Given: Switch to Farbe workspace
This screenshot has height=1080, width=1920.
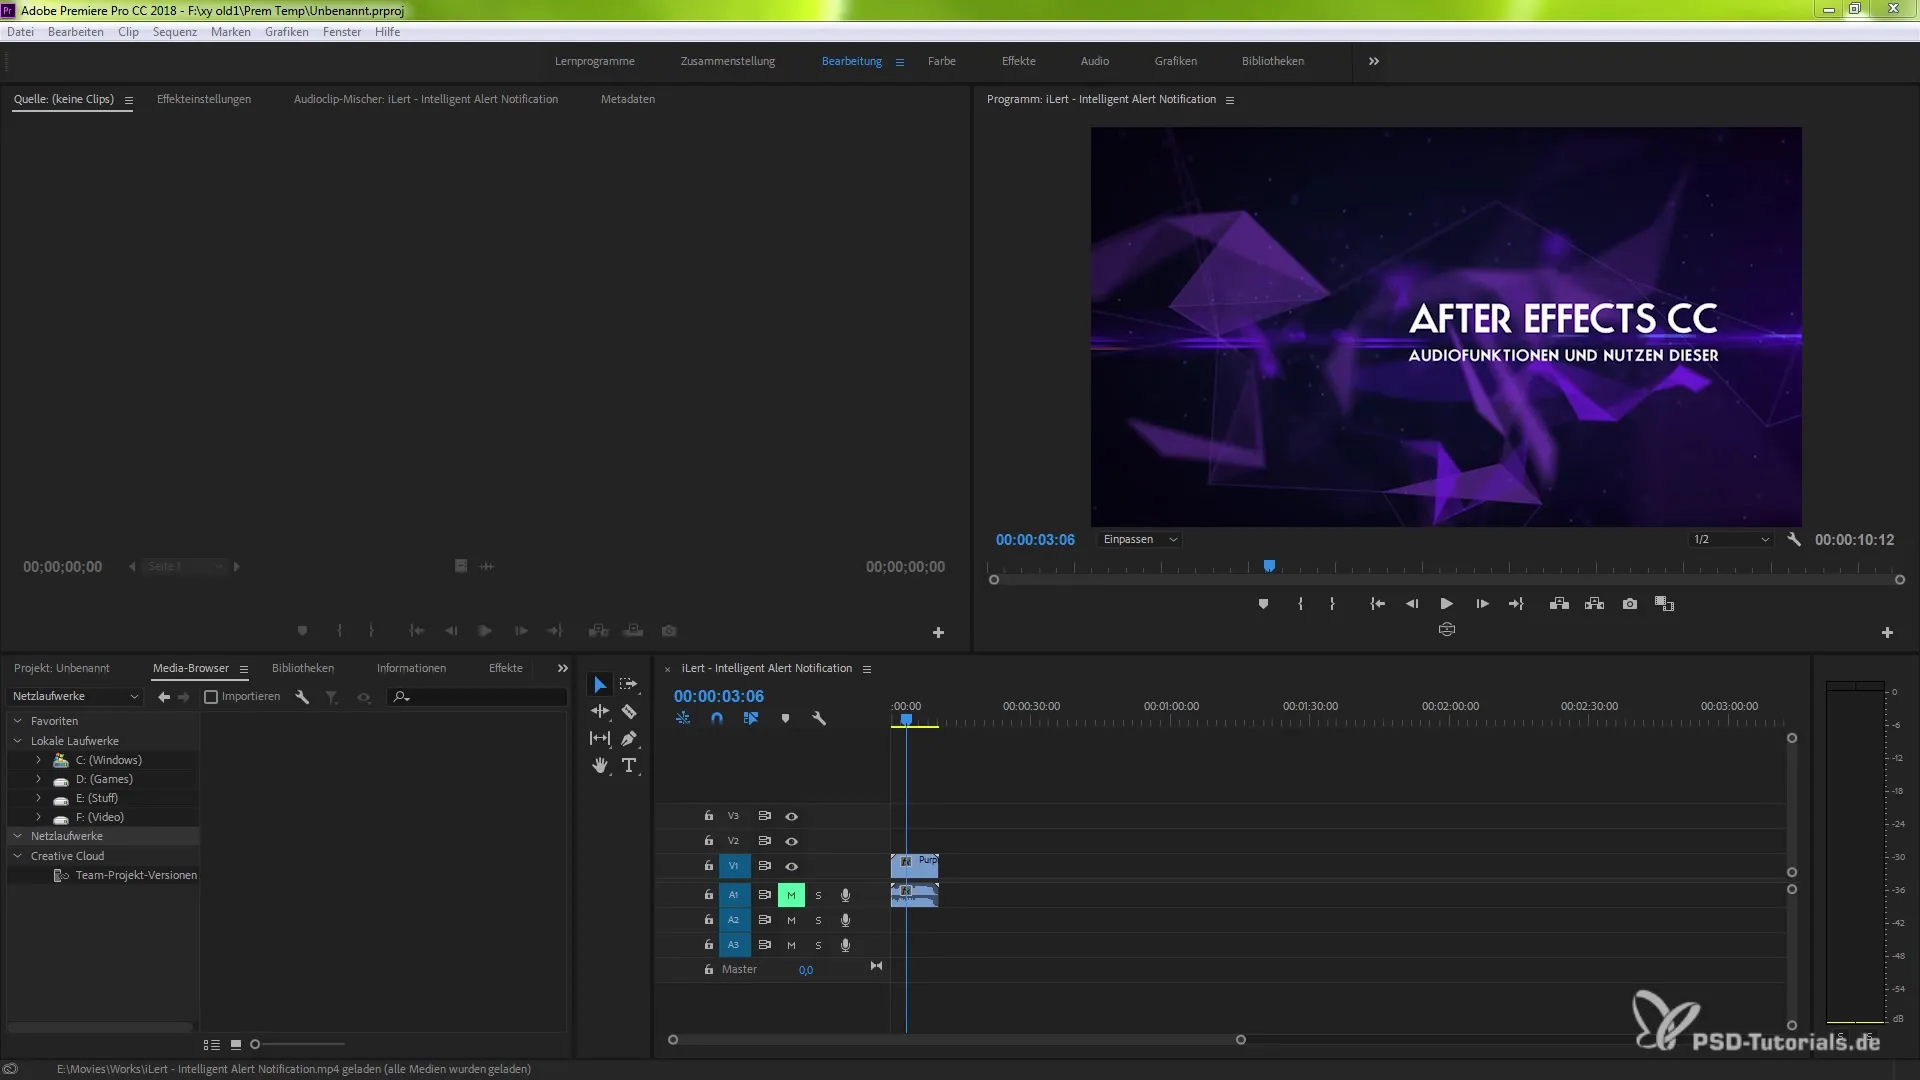Looking at the screenshot, I should coord(941,61).
